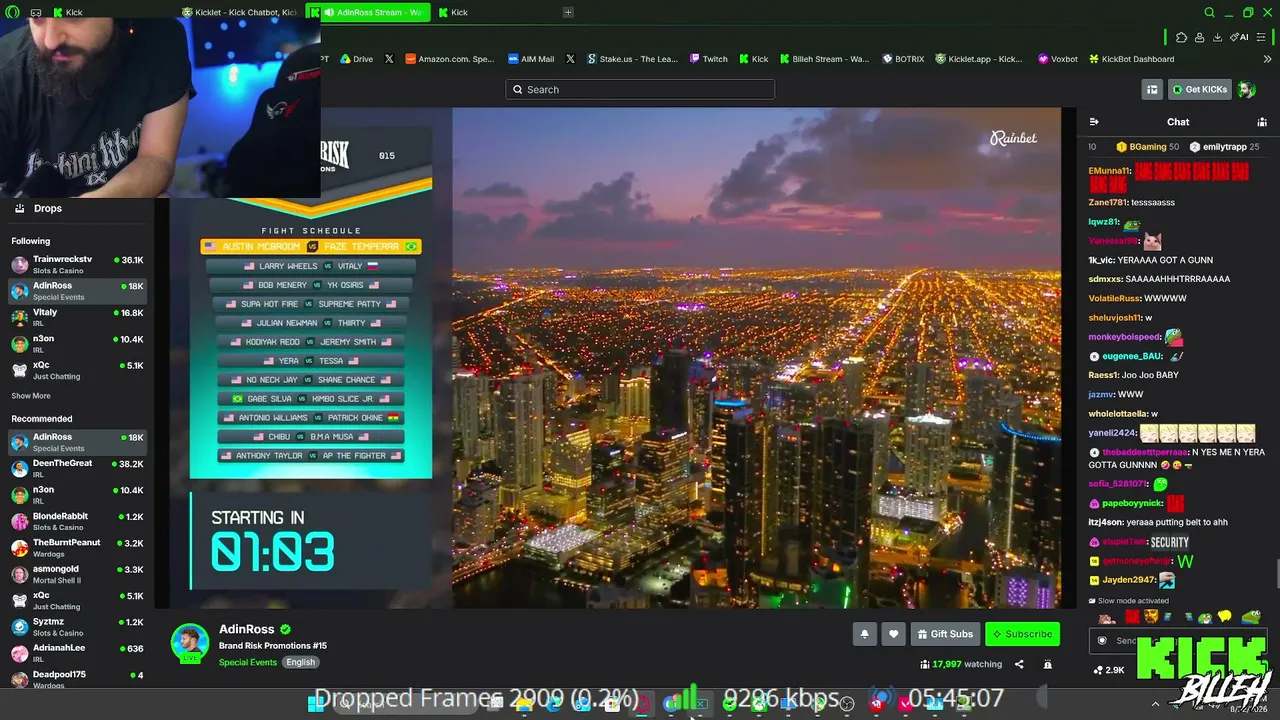
Task: Open AdrianahLee in Recommended
Action: 77,653
